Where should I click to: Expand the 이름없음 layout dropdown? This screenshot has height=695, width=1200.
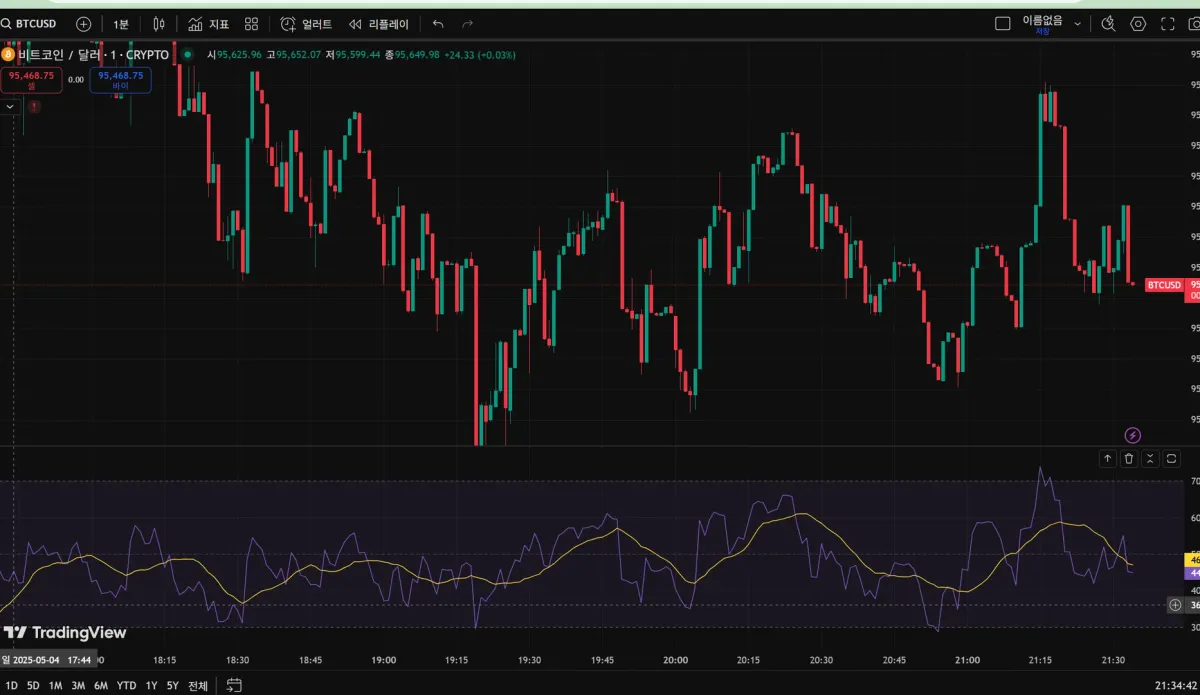1077,23
